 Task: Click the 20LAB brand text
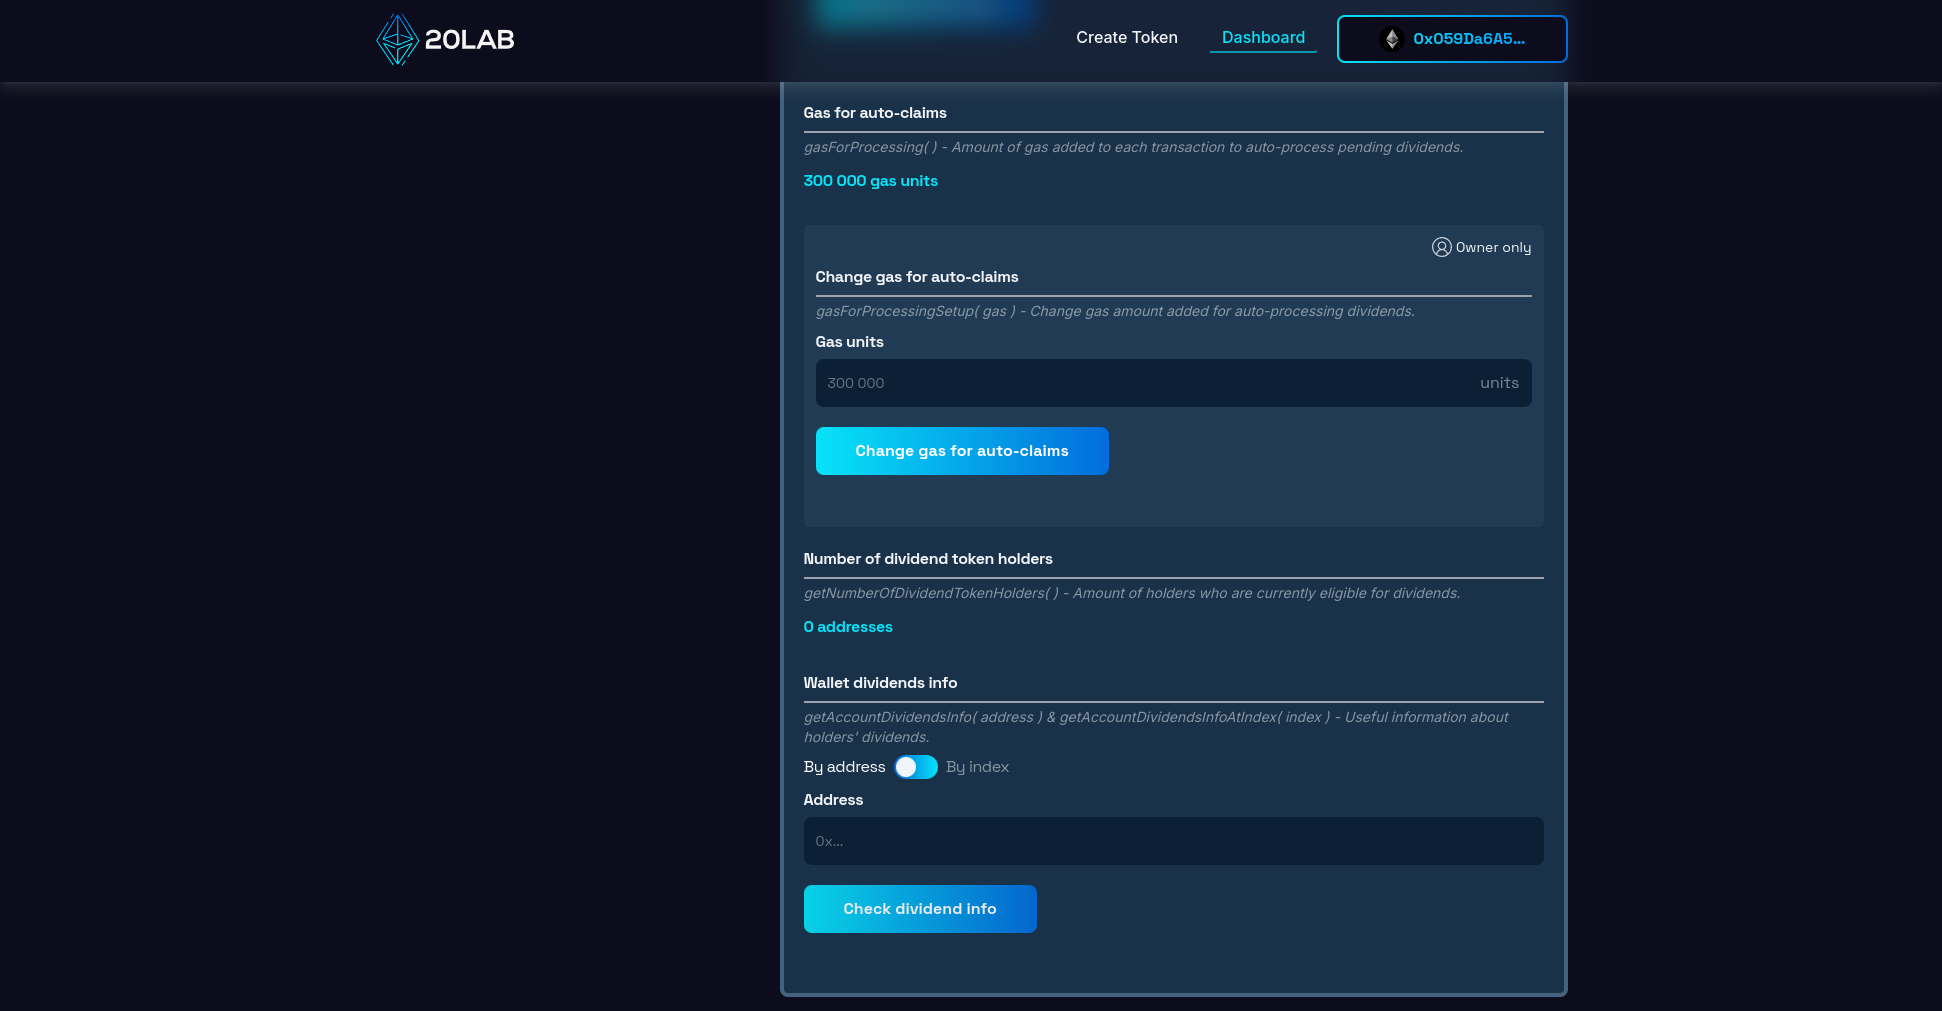point(470,40)
